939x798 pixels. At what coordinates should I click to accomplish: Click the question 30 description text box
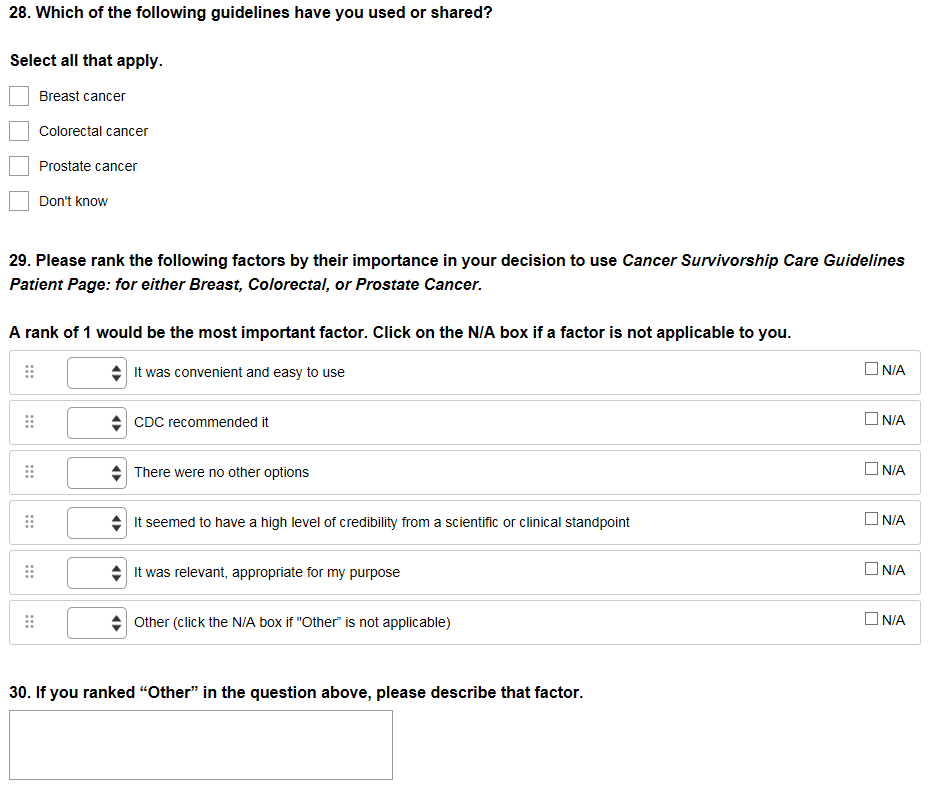(x=201, y=745)
